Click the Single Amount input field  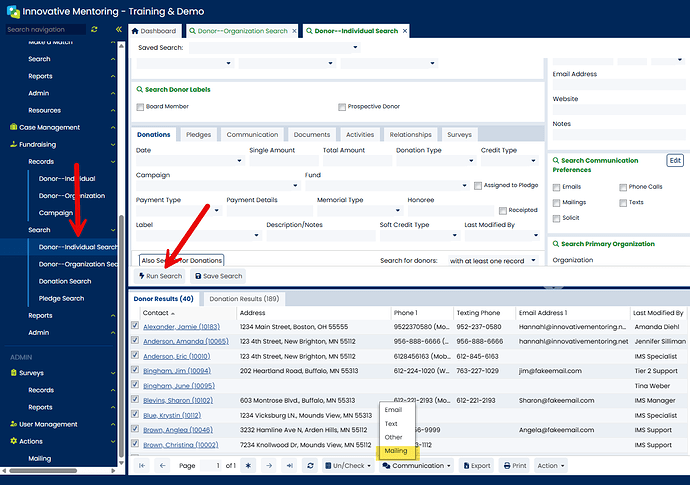pyautogui.click(x=284, y=161)
